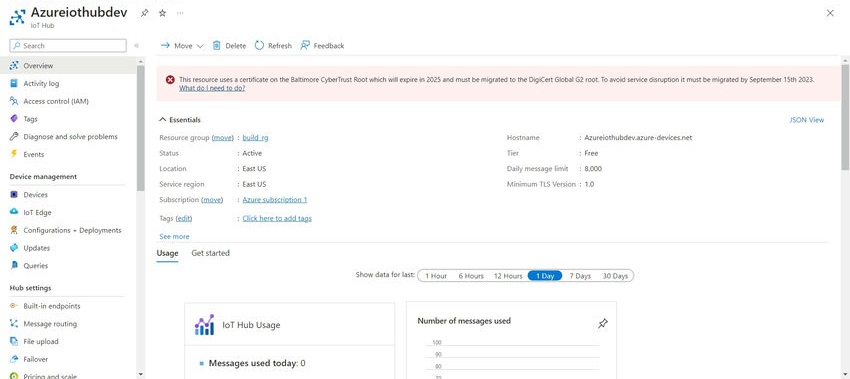Click the Feedback icon
The width and height of the screenshot is (850, 379).
coord(305,46)
